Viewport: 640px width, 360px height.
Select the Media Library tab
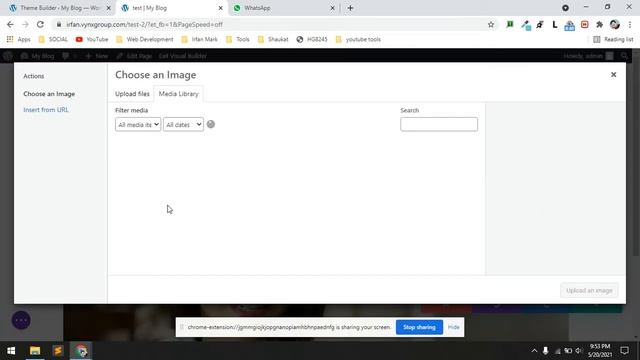tap(178, 94)
